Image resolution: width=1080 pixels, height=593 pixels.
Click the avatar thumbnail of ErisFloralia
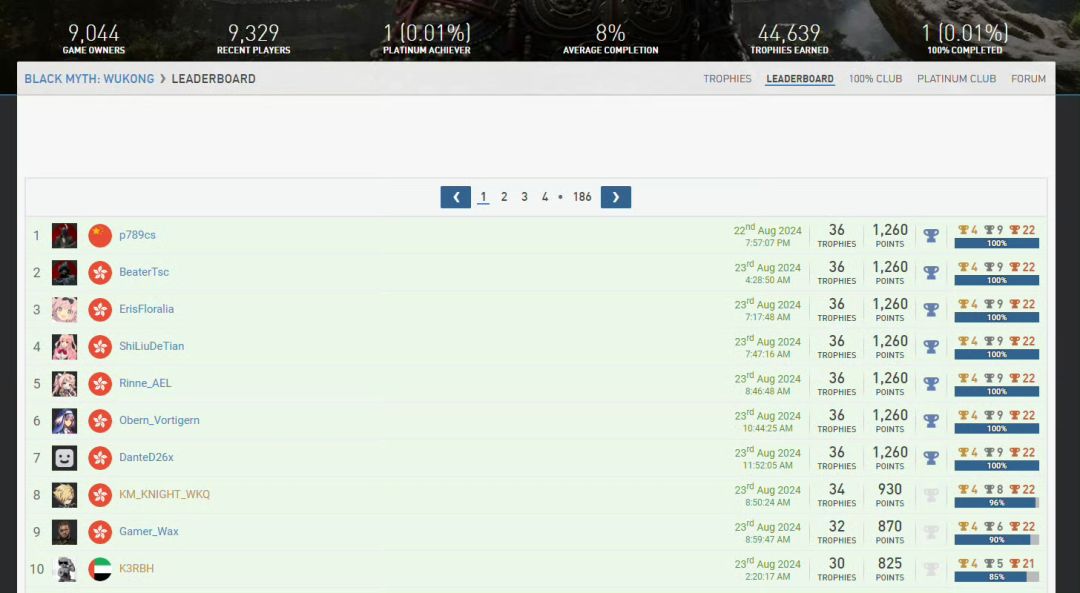64,310
